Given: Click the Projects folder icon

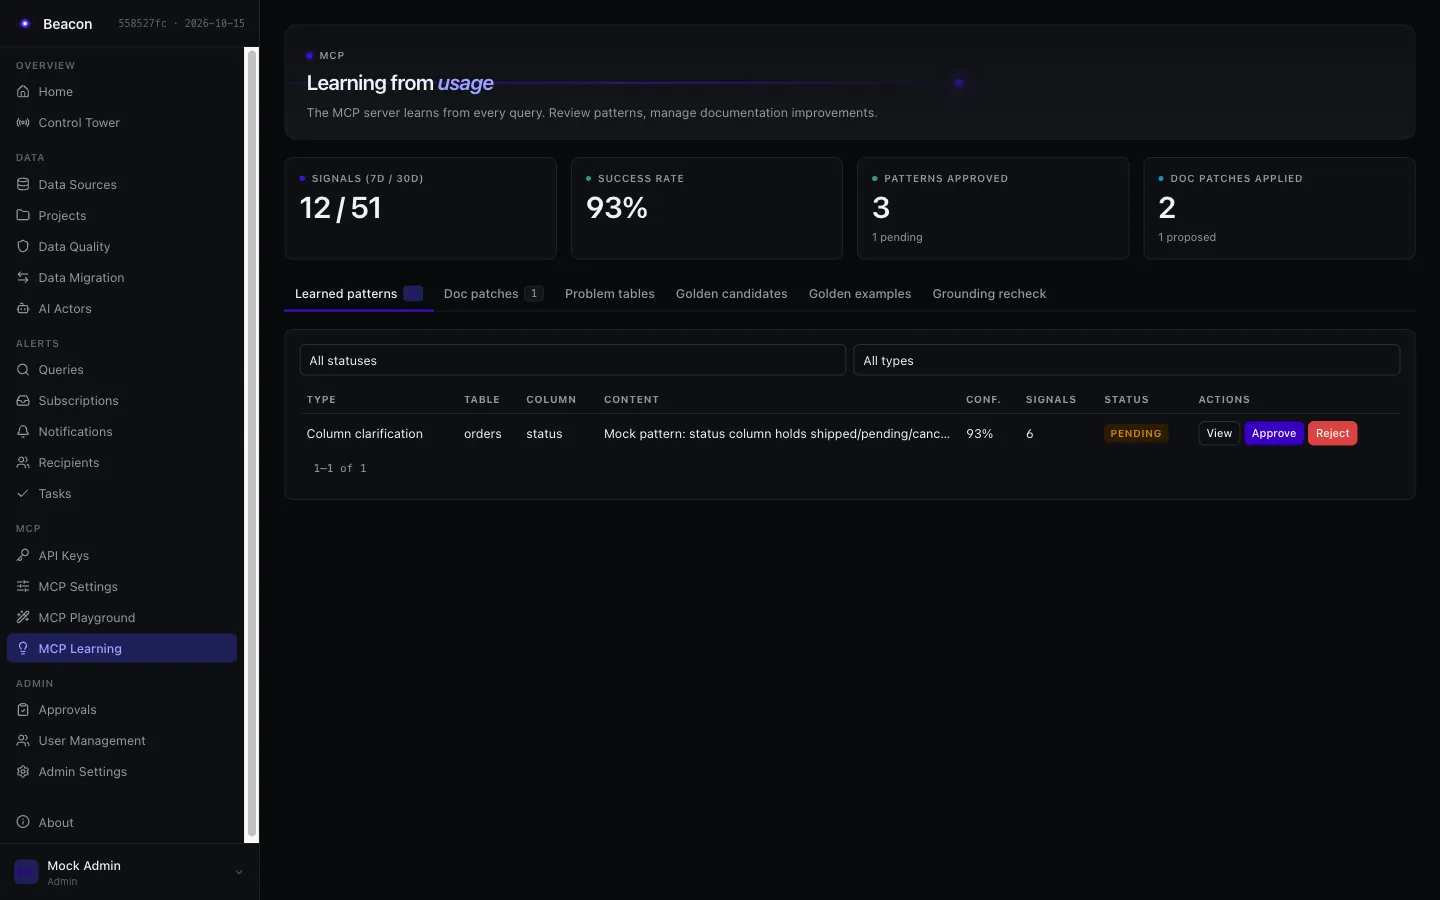Looking at the screenshot, I should [x=23, y=215].
